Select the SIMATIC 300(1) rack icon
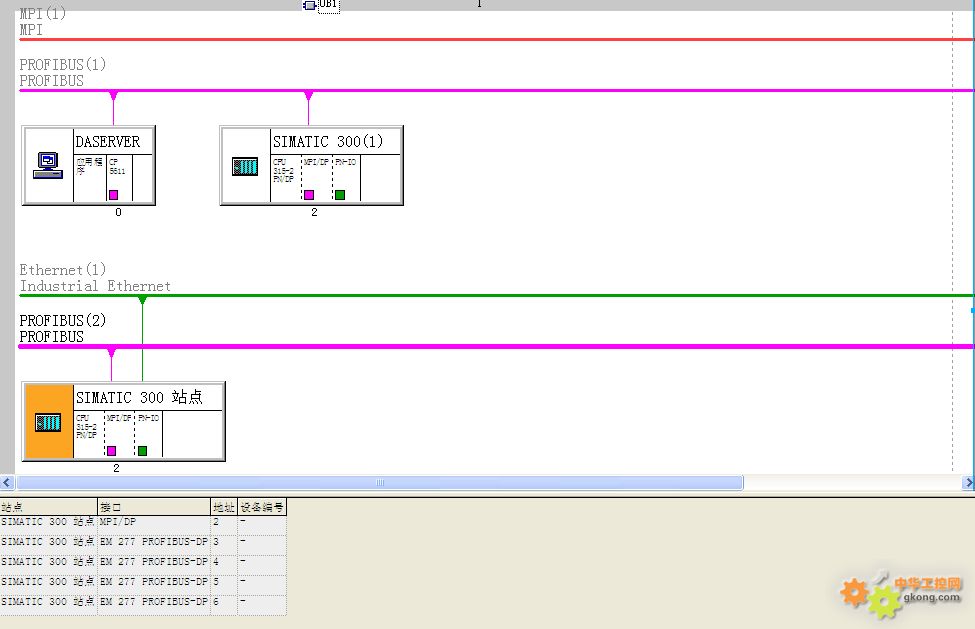Viewport: 975px width, 629px height. point(245,166)
